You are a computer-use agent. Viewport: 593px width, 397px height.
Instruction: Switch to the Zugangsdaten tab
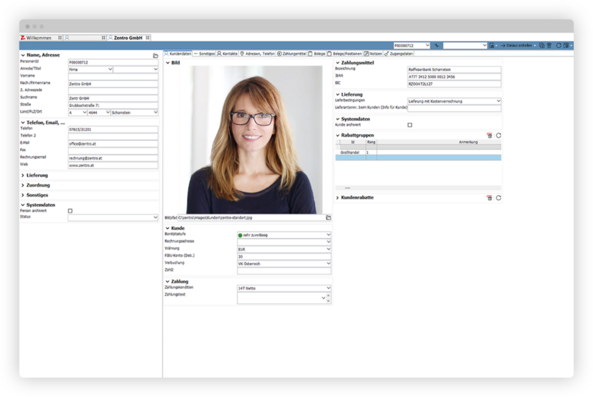coord(399,54)
